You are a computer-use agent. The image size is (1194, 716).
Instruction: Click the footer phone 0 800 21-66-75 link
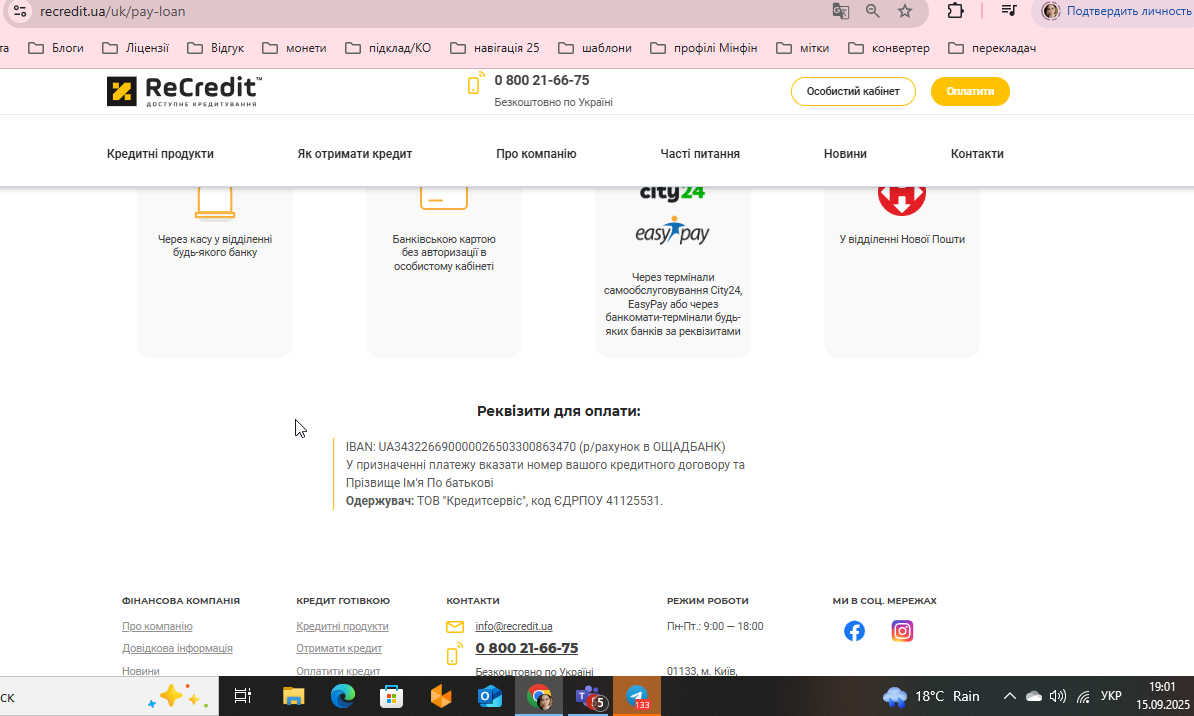pyautogui.click(x=526, y=648)
